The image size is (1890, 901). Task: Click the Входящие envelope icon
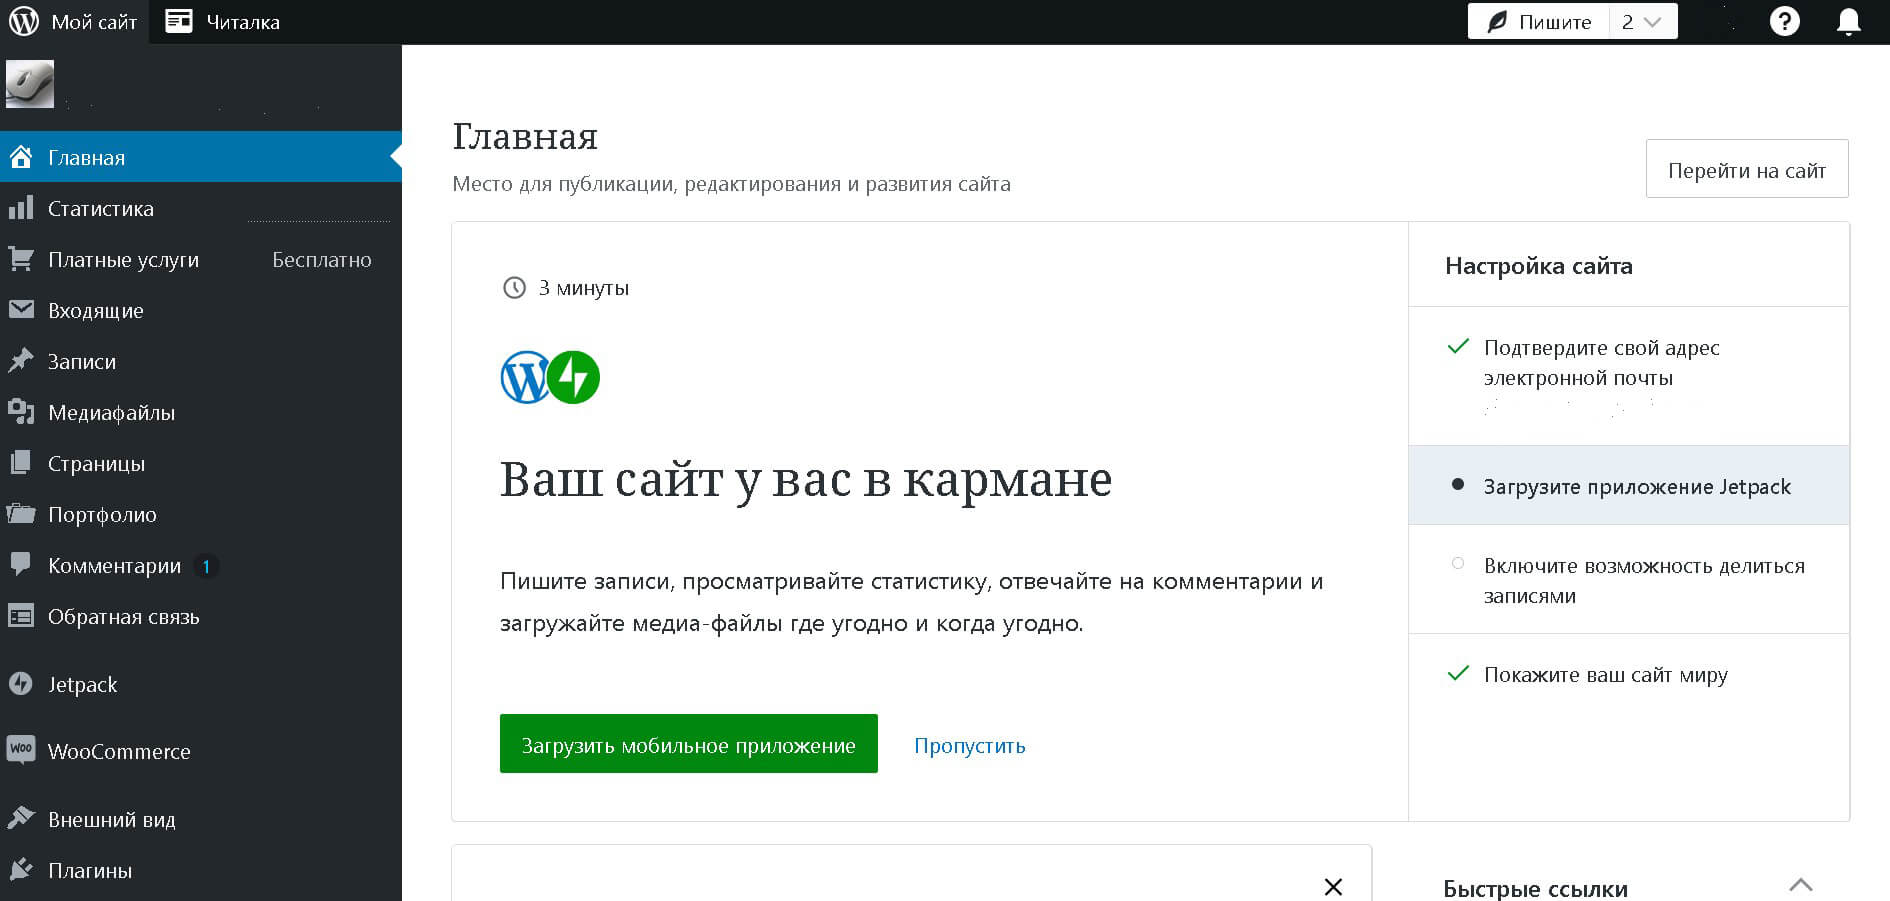click(21, 310)
